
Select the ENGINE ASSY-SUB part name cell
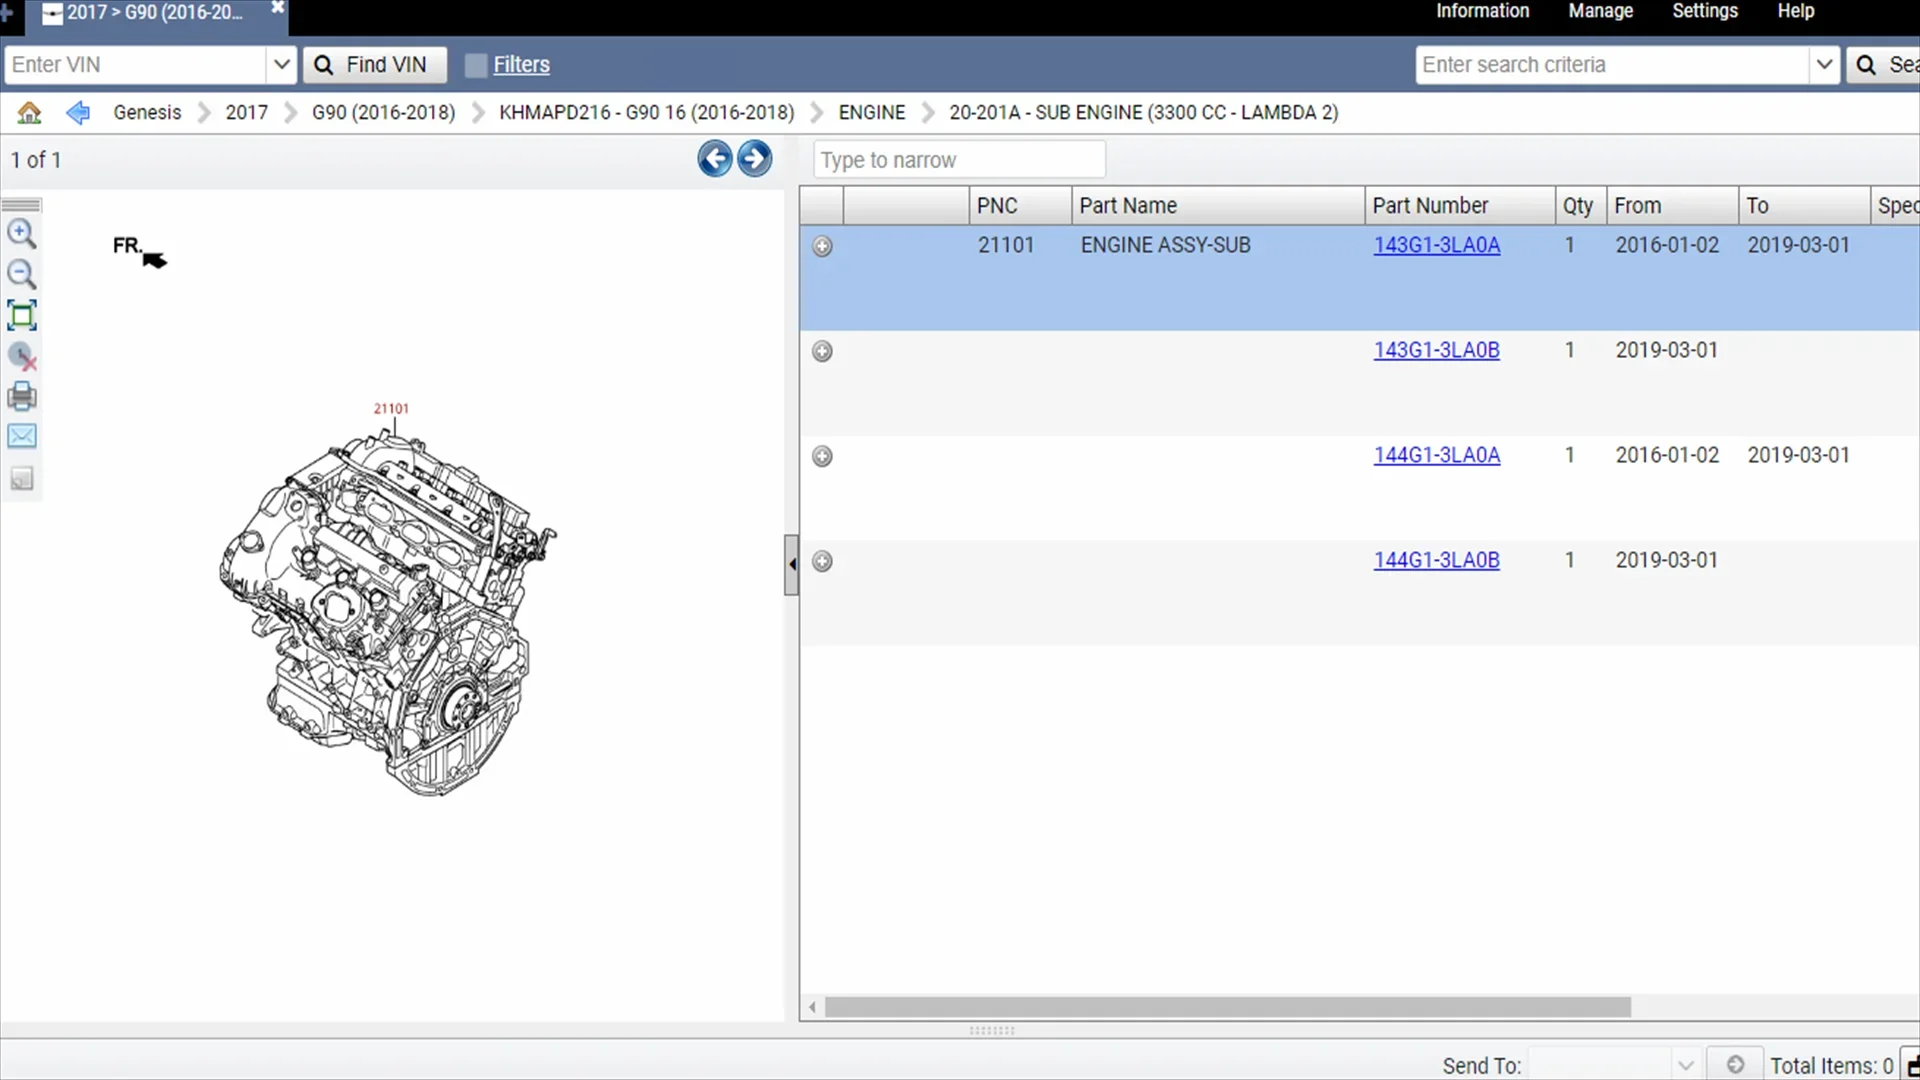(1165, 245)
